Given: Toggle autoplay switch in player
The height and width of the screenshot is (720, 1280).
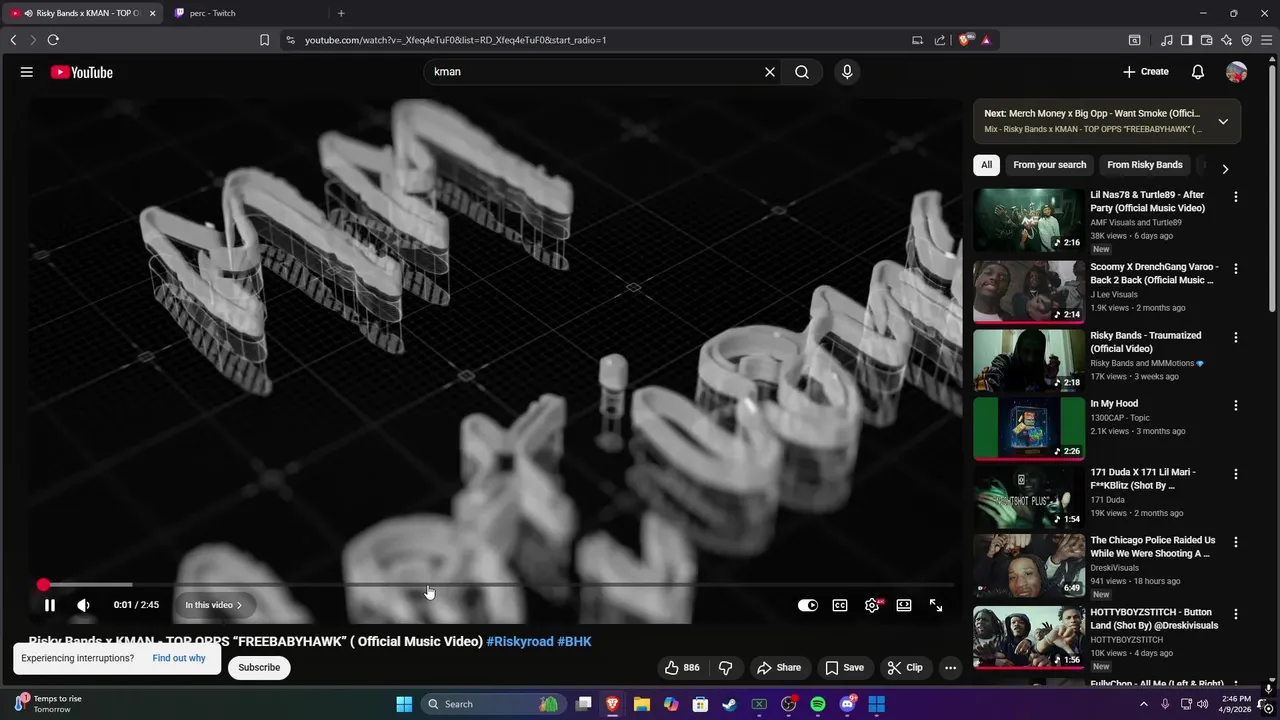Looking at the screenshot, I should point(808,605).
